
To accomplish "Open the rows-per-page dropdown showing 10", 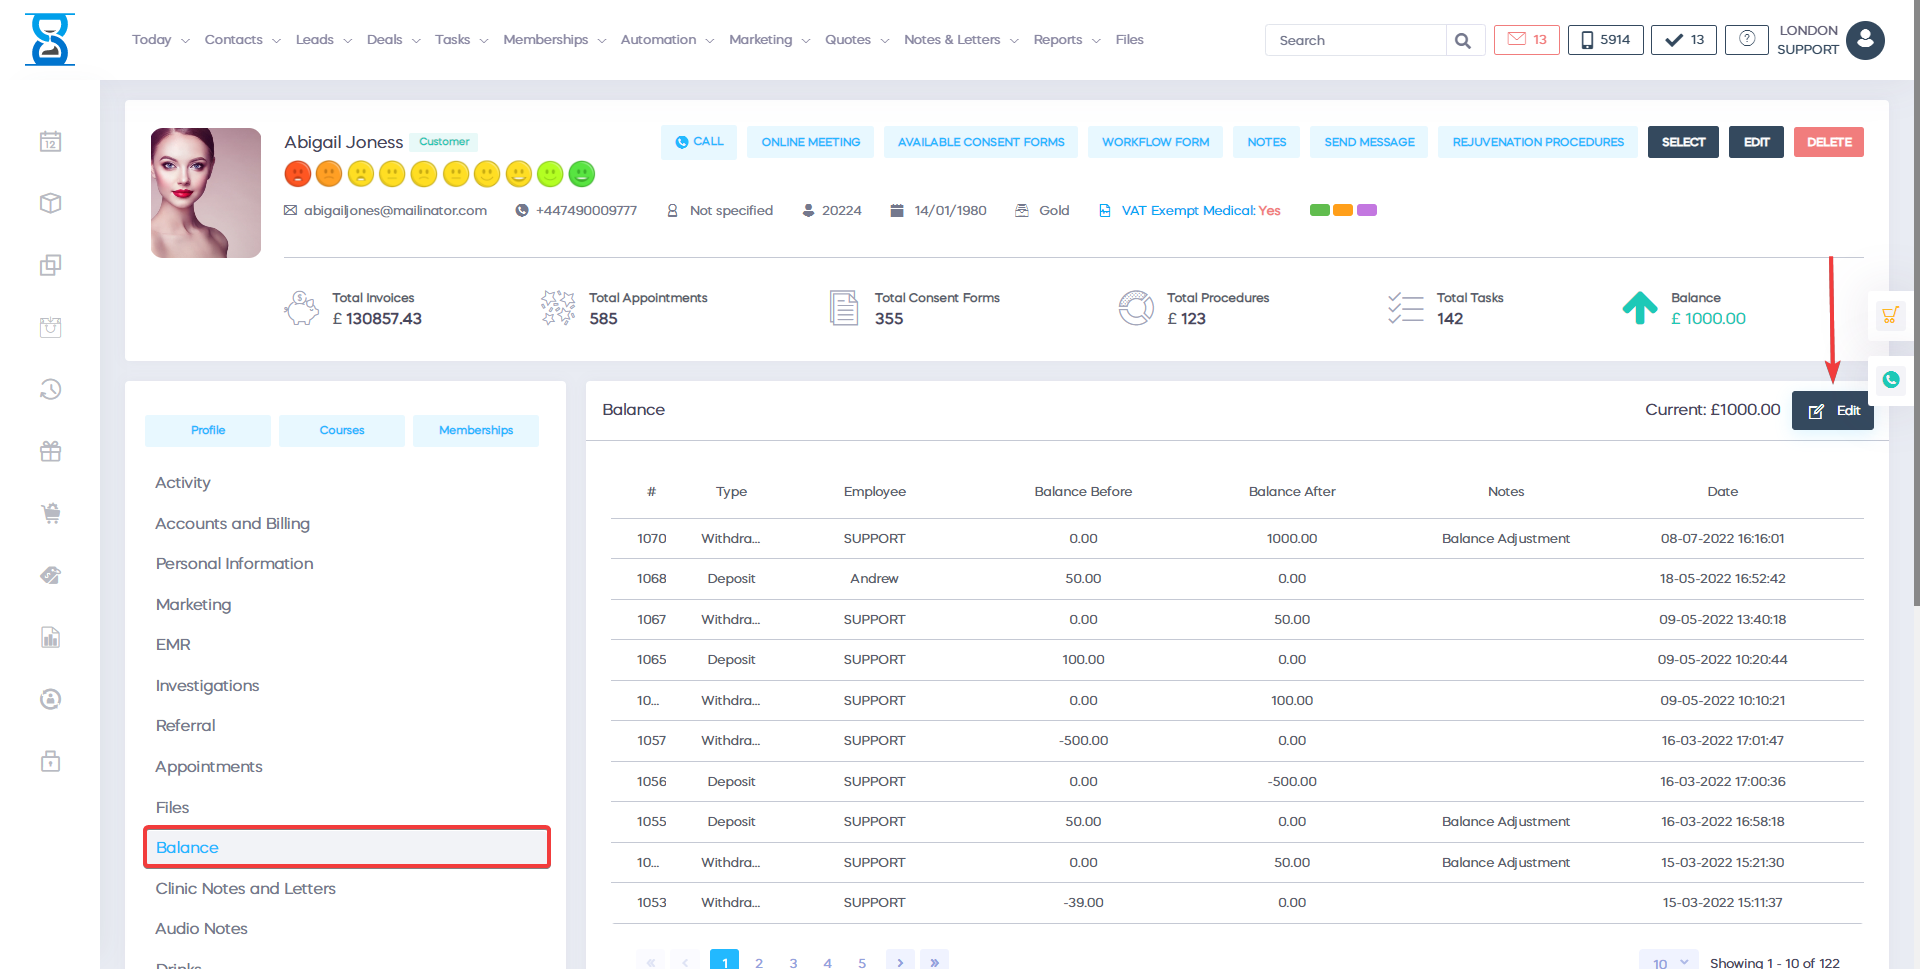I will (x=1669, y=962).
